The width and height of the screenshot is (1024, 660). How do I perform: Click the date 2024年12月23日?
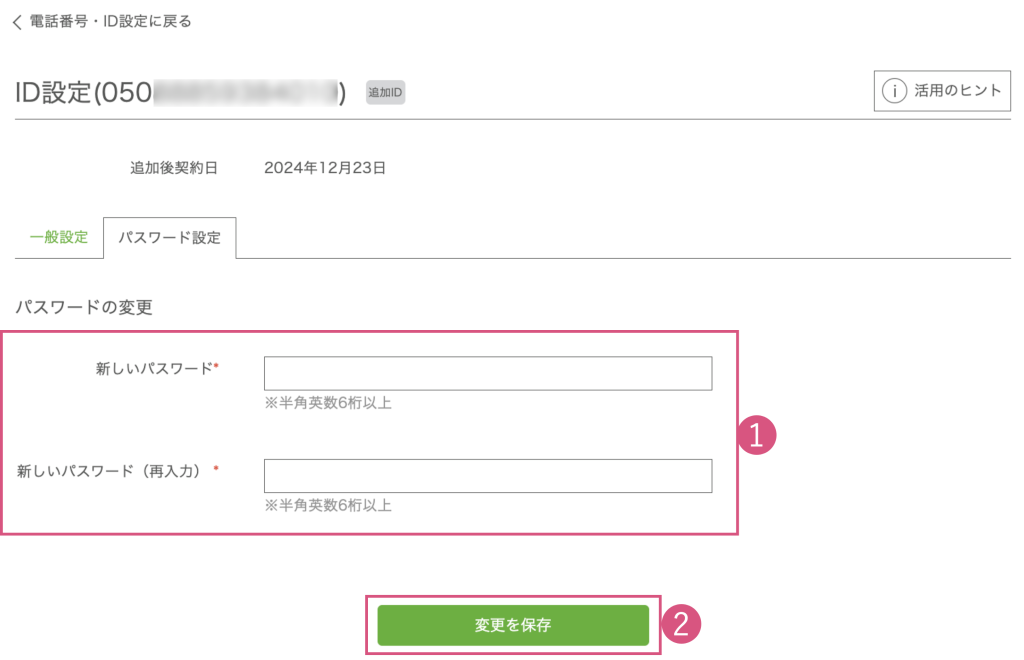click(x=325, y=168)
